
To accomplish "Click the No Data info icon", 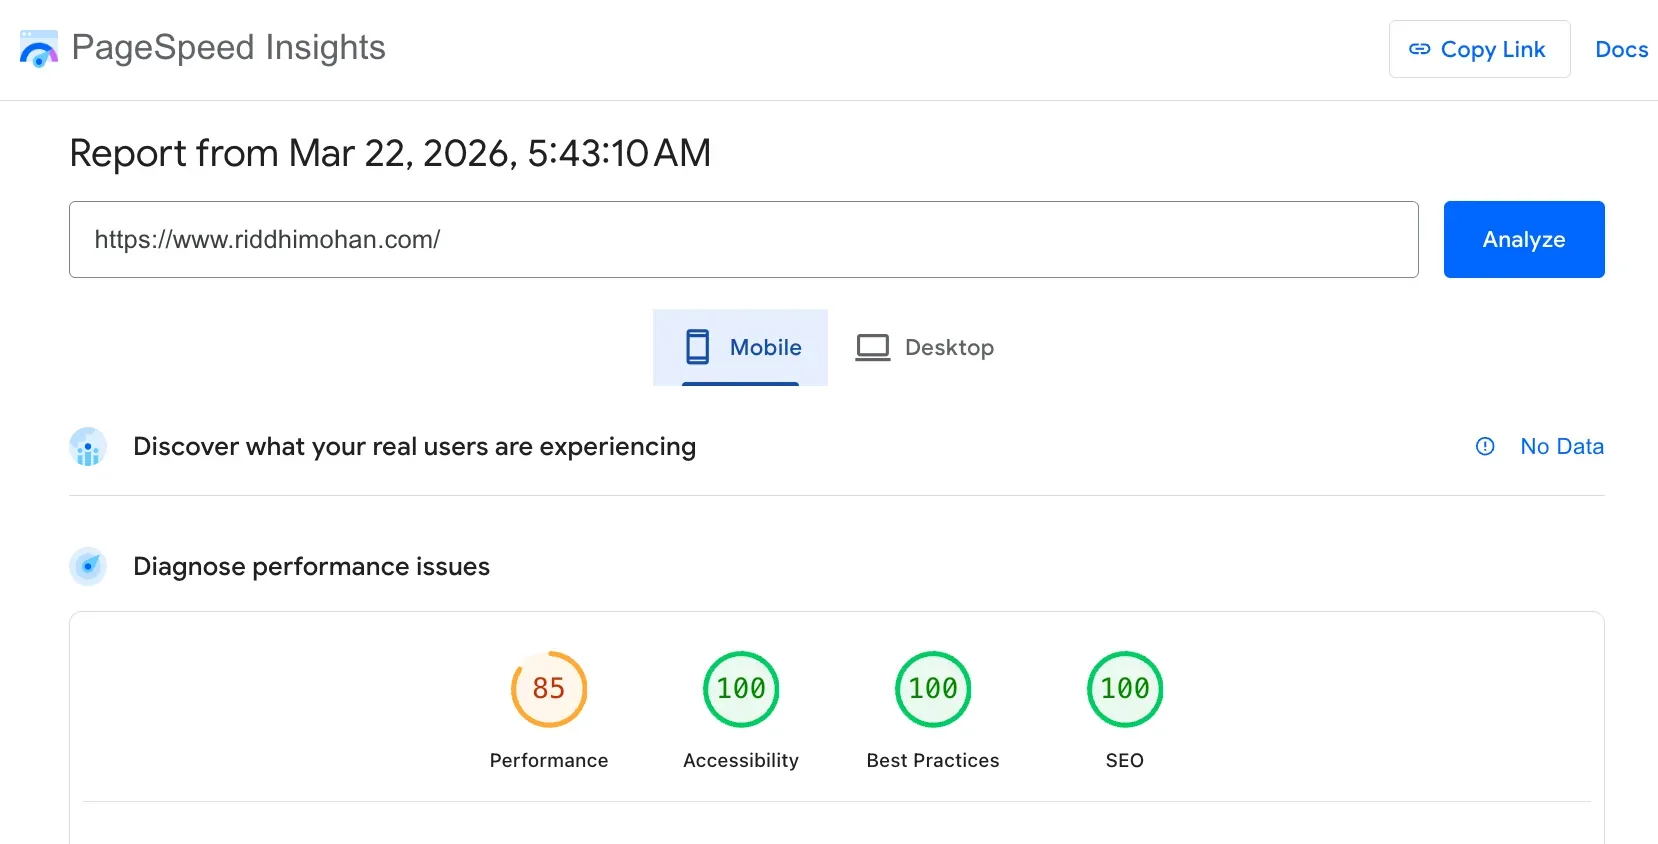I will pos(1485,446).
